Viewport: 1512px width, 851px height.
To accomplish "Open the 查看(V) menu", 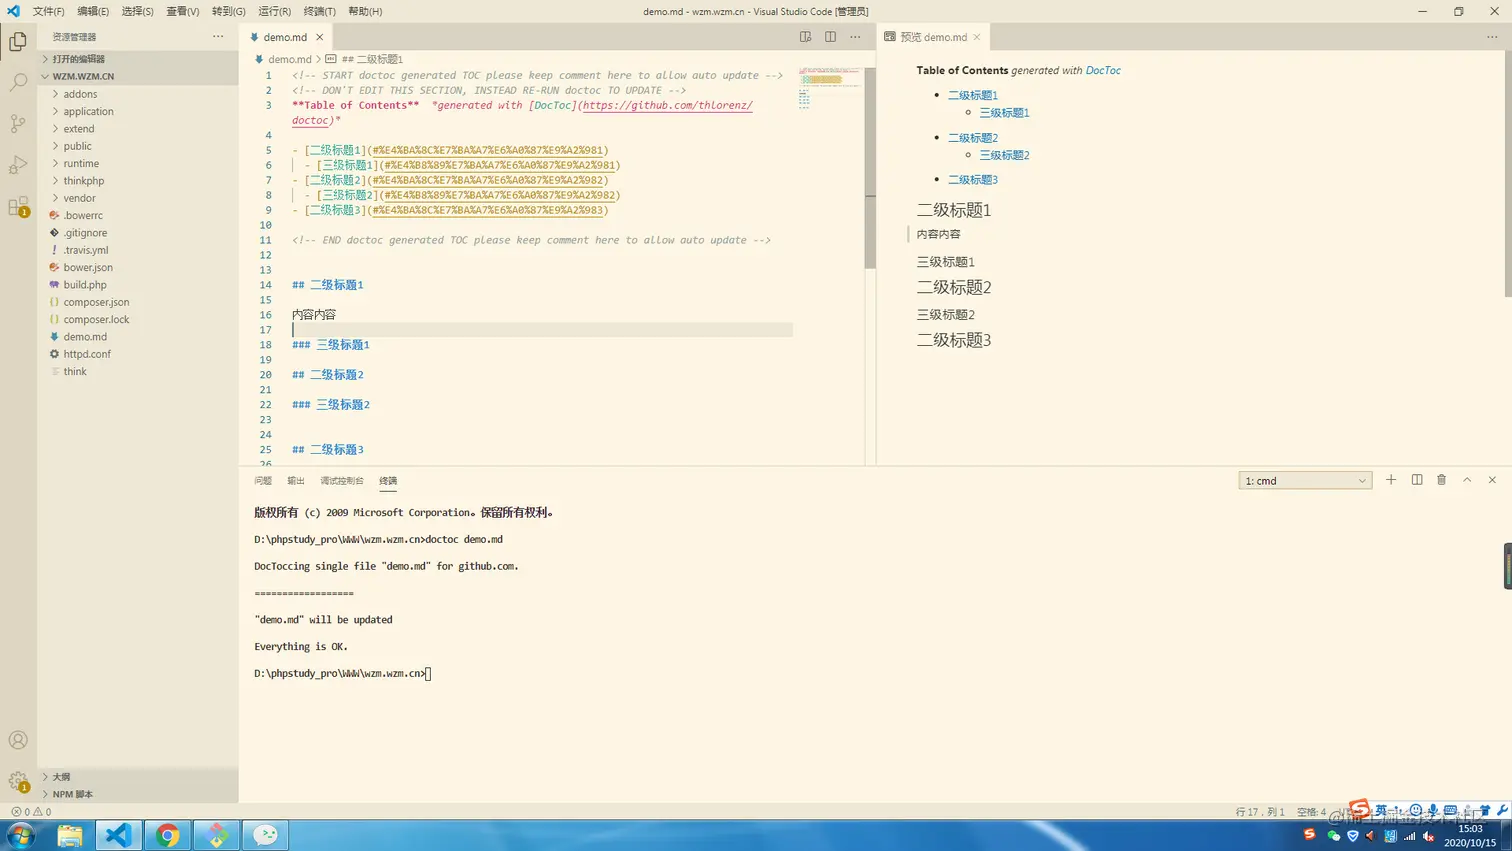I will (x=182, y=11).
